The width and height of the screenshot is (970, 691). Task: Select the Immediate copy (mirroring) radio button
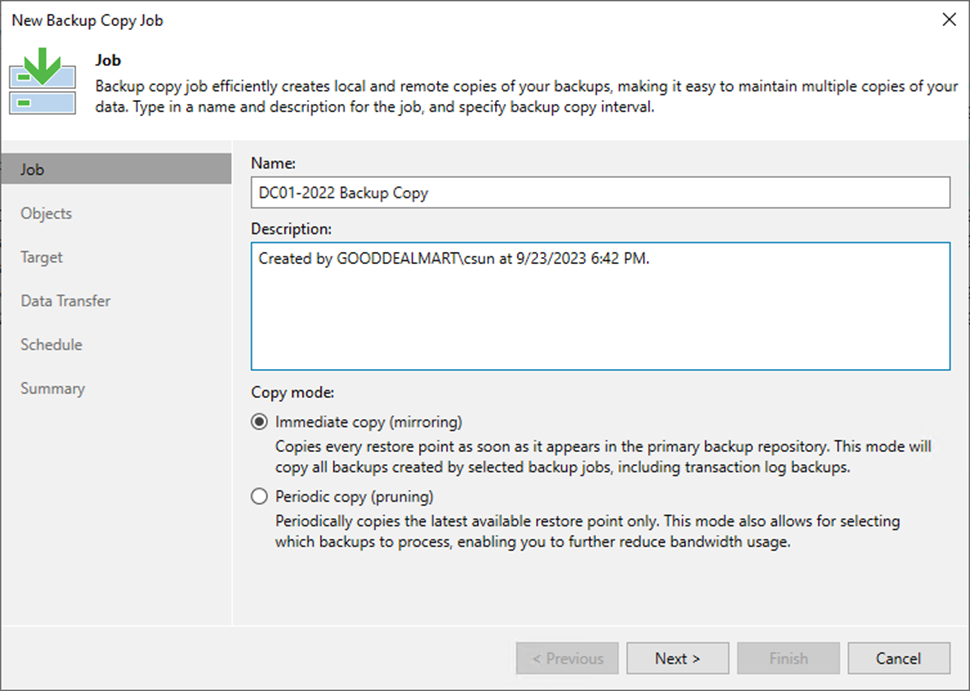[x=259, y=422]
